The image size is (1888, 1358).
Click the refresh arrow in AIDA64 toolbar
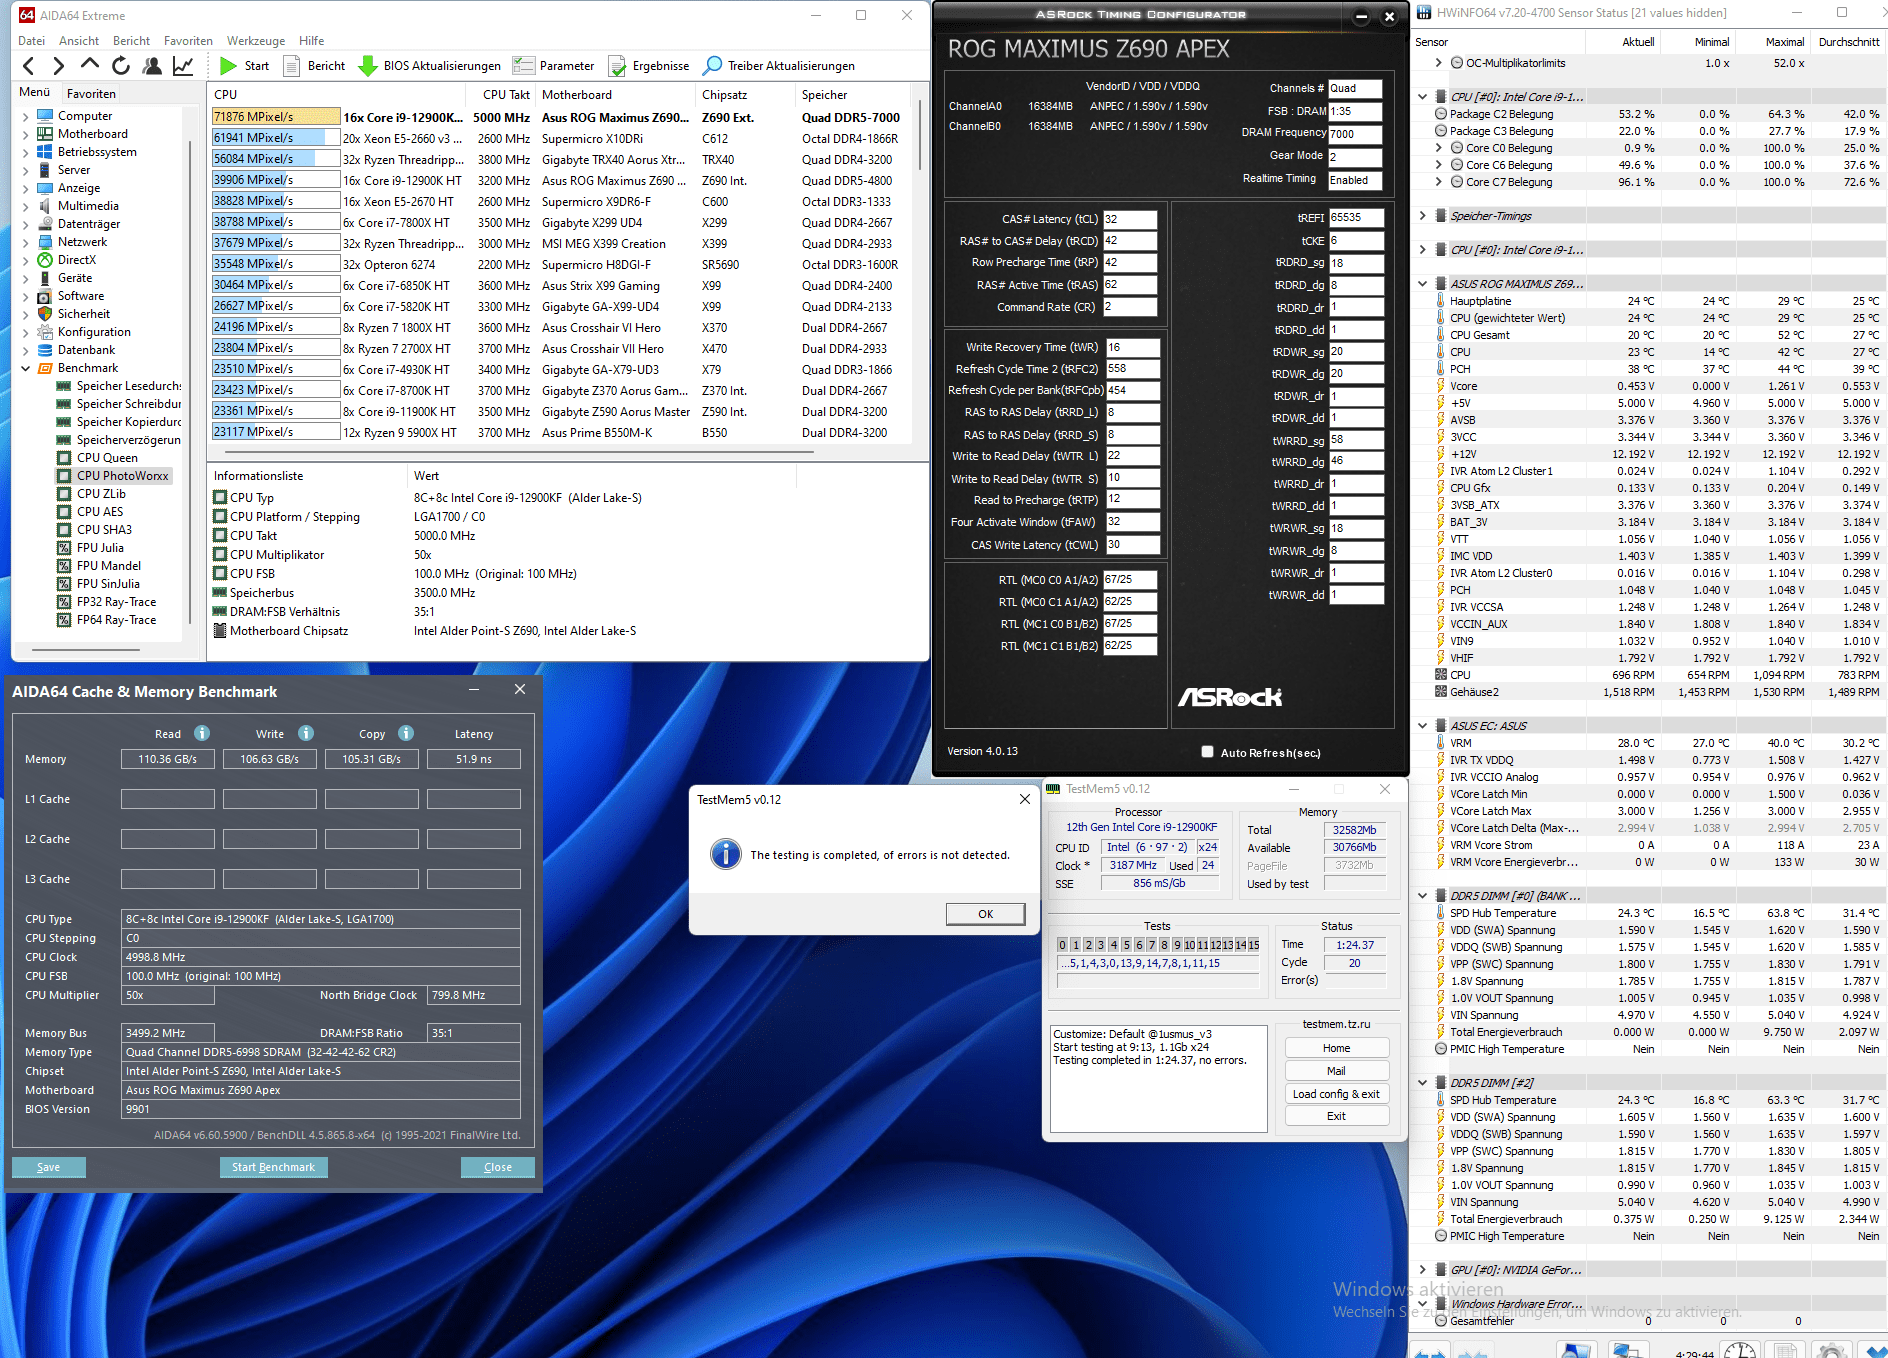click(x=121, y=66)
